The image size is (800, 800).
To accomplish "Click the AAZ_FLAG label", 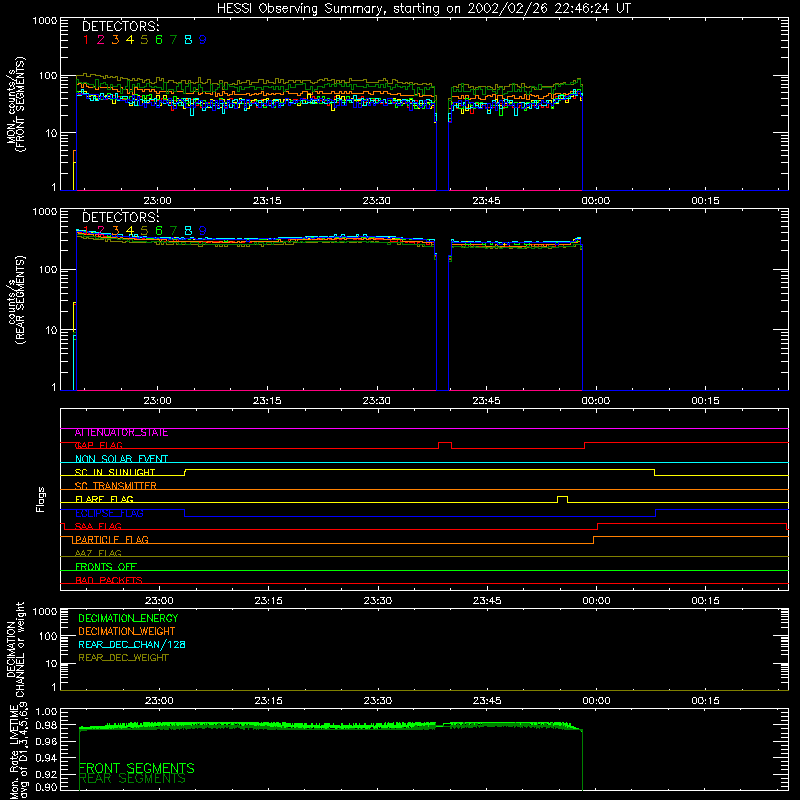I will coord(98,554).
